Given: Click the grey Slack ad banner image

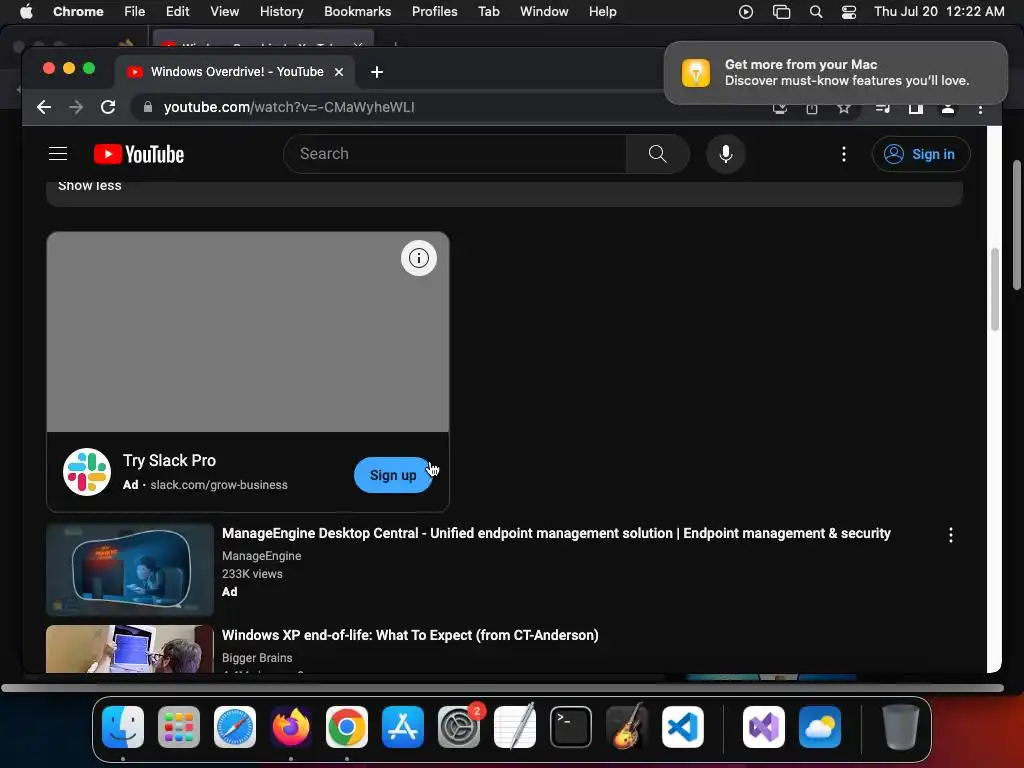Looking at the screenshot, I should [248, 332].
